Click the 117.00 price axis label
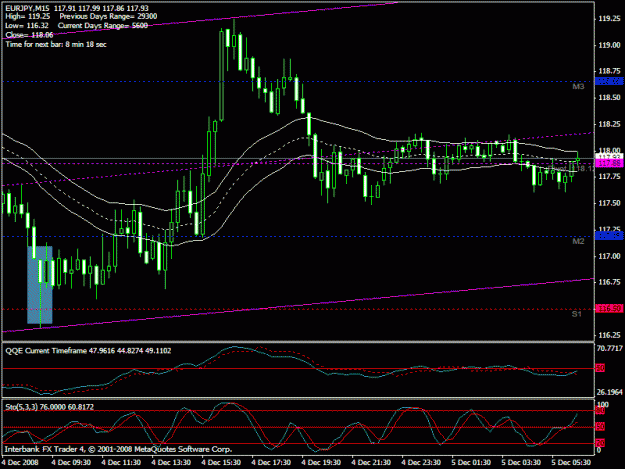This screenshot has width=625, height=469. (x=609, y=256)
